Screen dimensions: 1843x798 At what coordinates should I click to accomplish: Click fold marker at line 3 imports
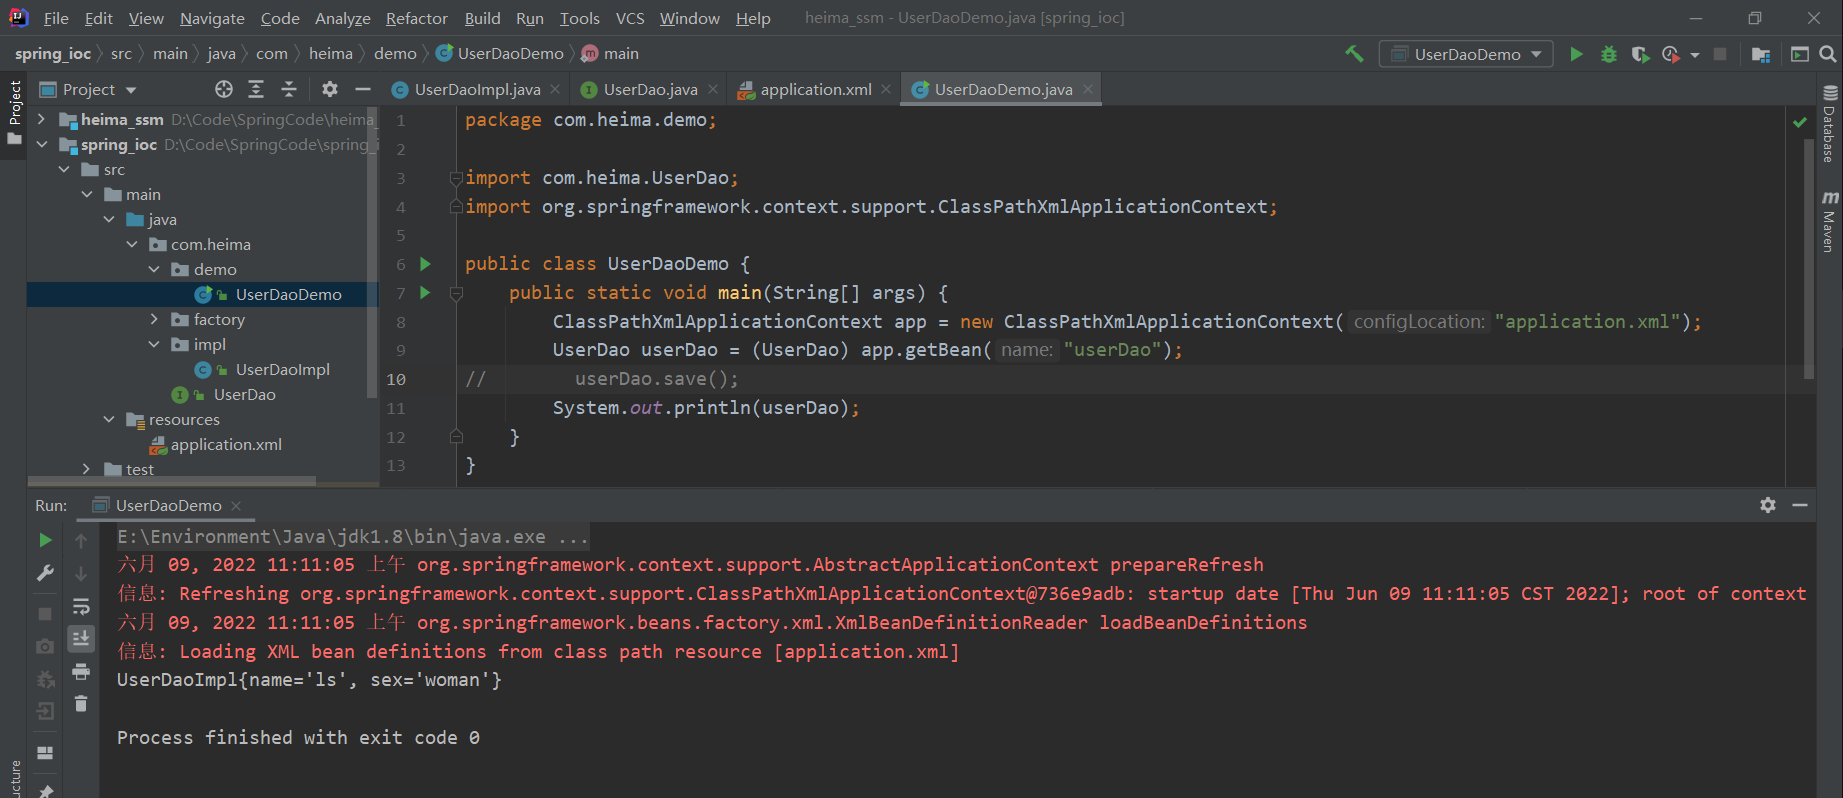[x=456, y=178]
